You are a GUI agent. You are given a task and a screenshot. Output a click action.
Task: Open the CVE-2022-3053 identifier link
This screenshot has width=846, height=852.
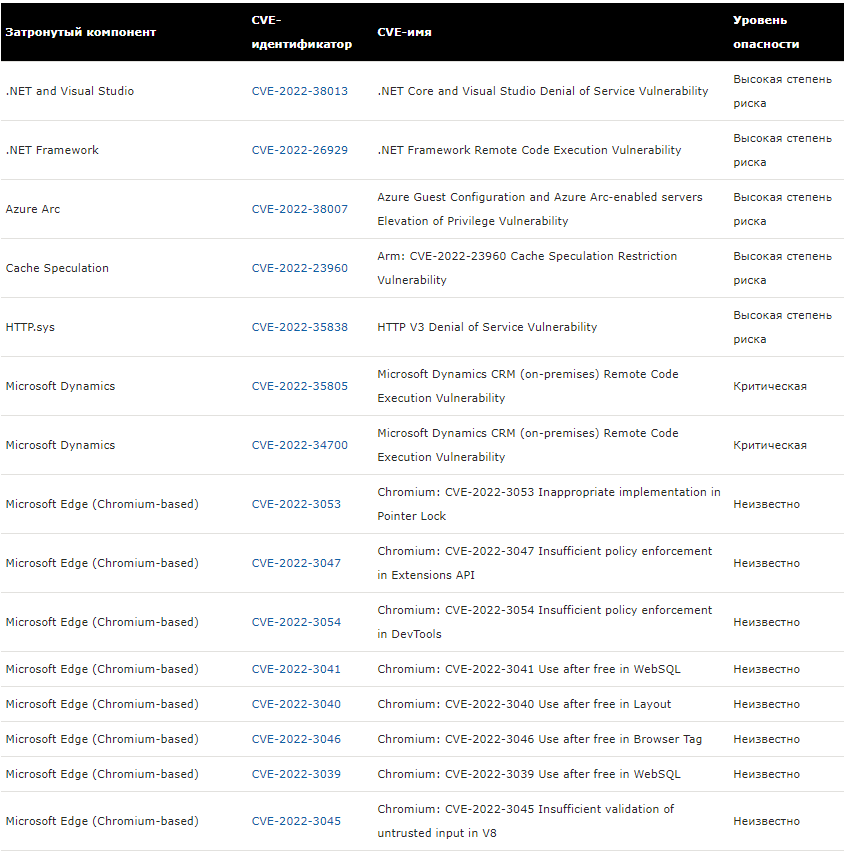pos(296,504)
